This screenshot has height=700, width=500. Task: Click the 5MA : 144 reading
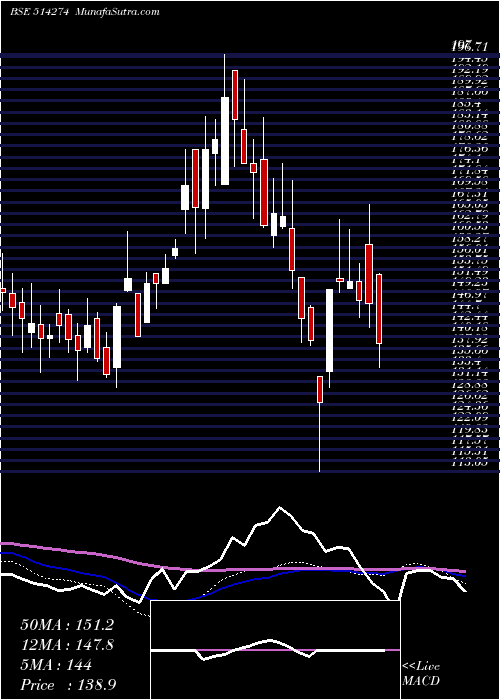click(56, 665)
